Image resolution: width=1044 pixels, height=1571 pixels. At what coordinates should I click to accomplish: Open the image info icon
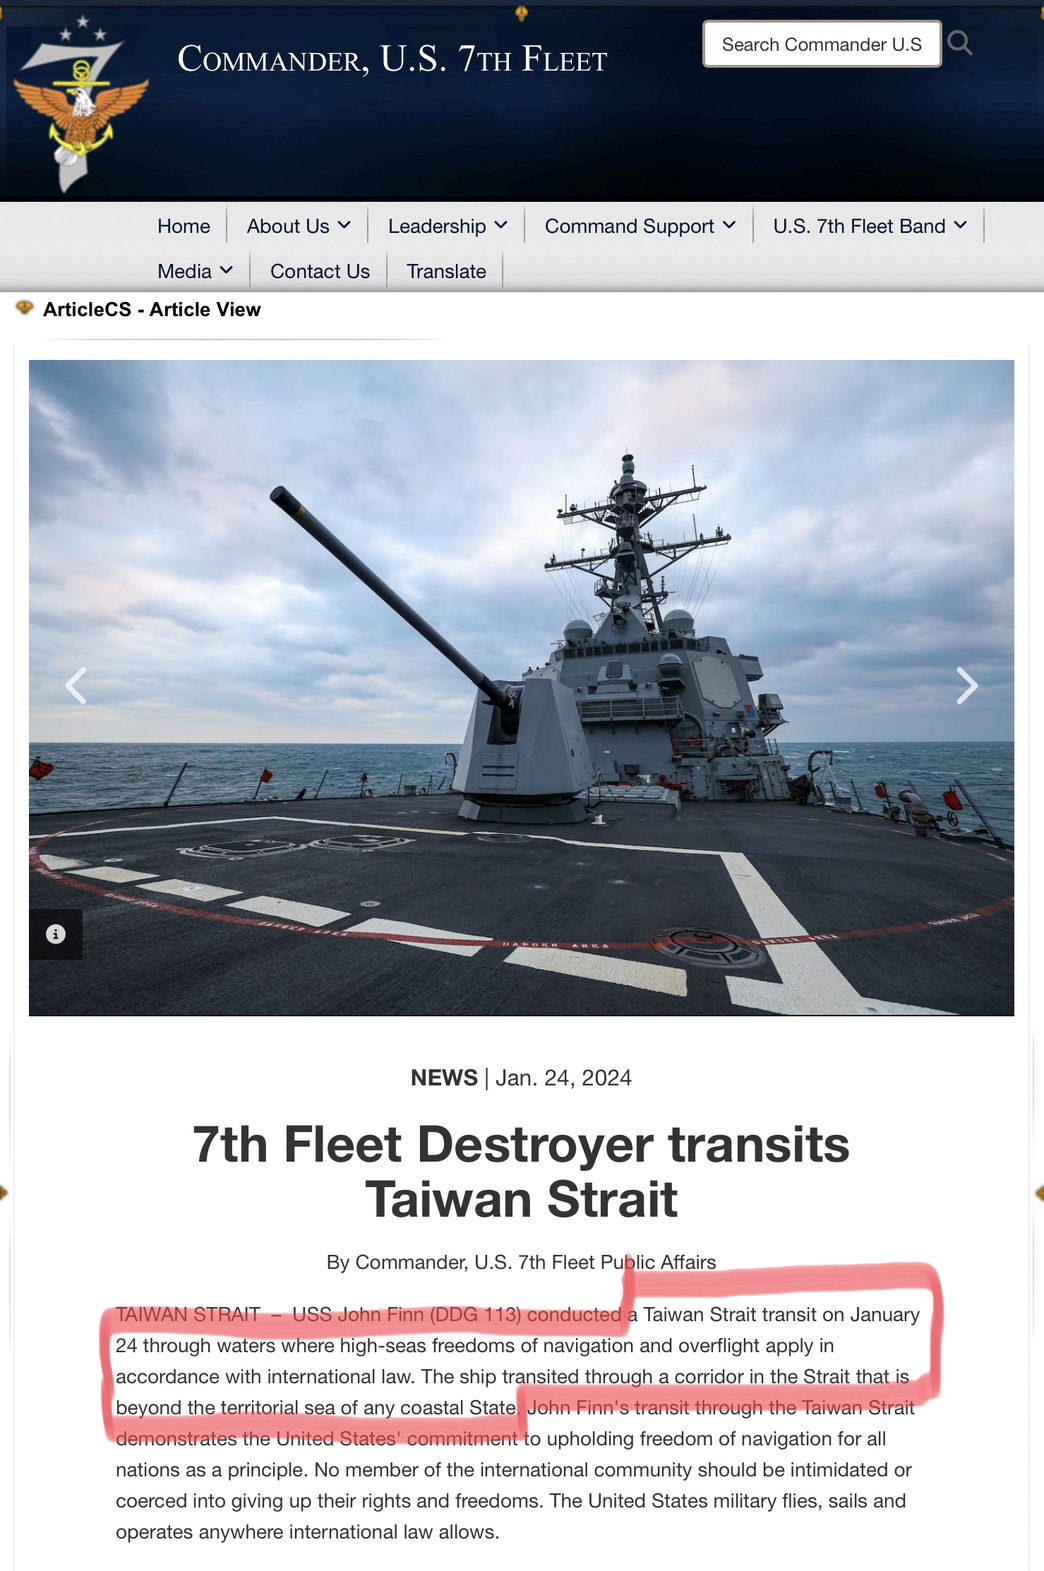56,934
